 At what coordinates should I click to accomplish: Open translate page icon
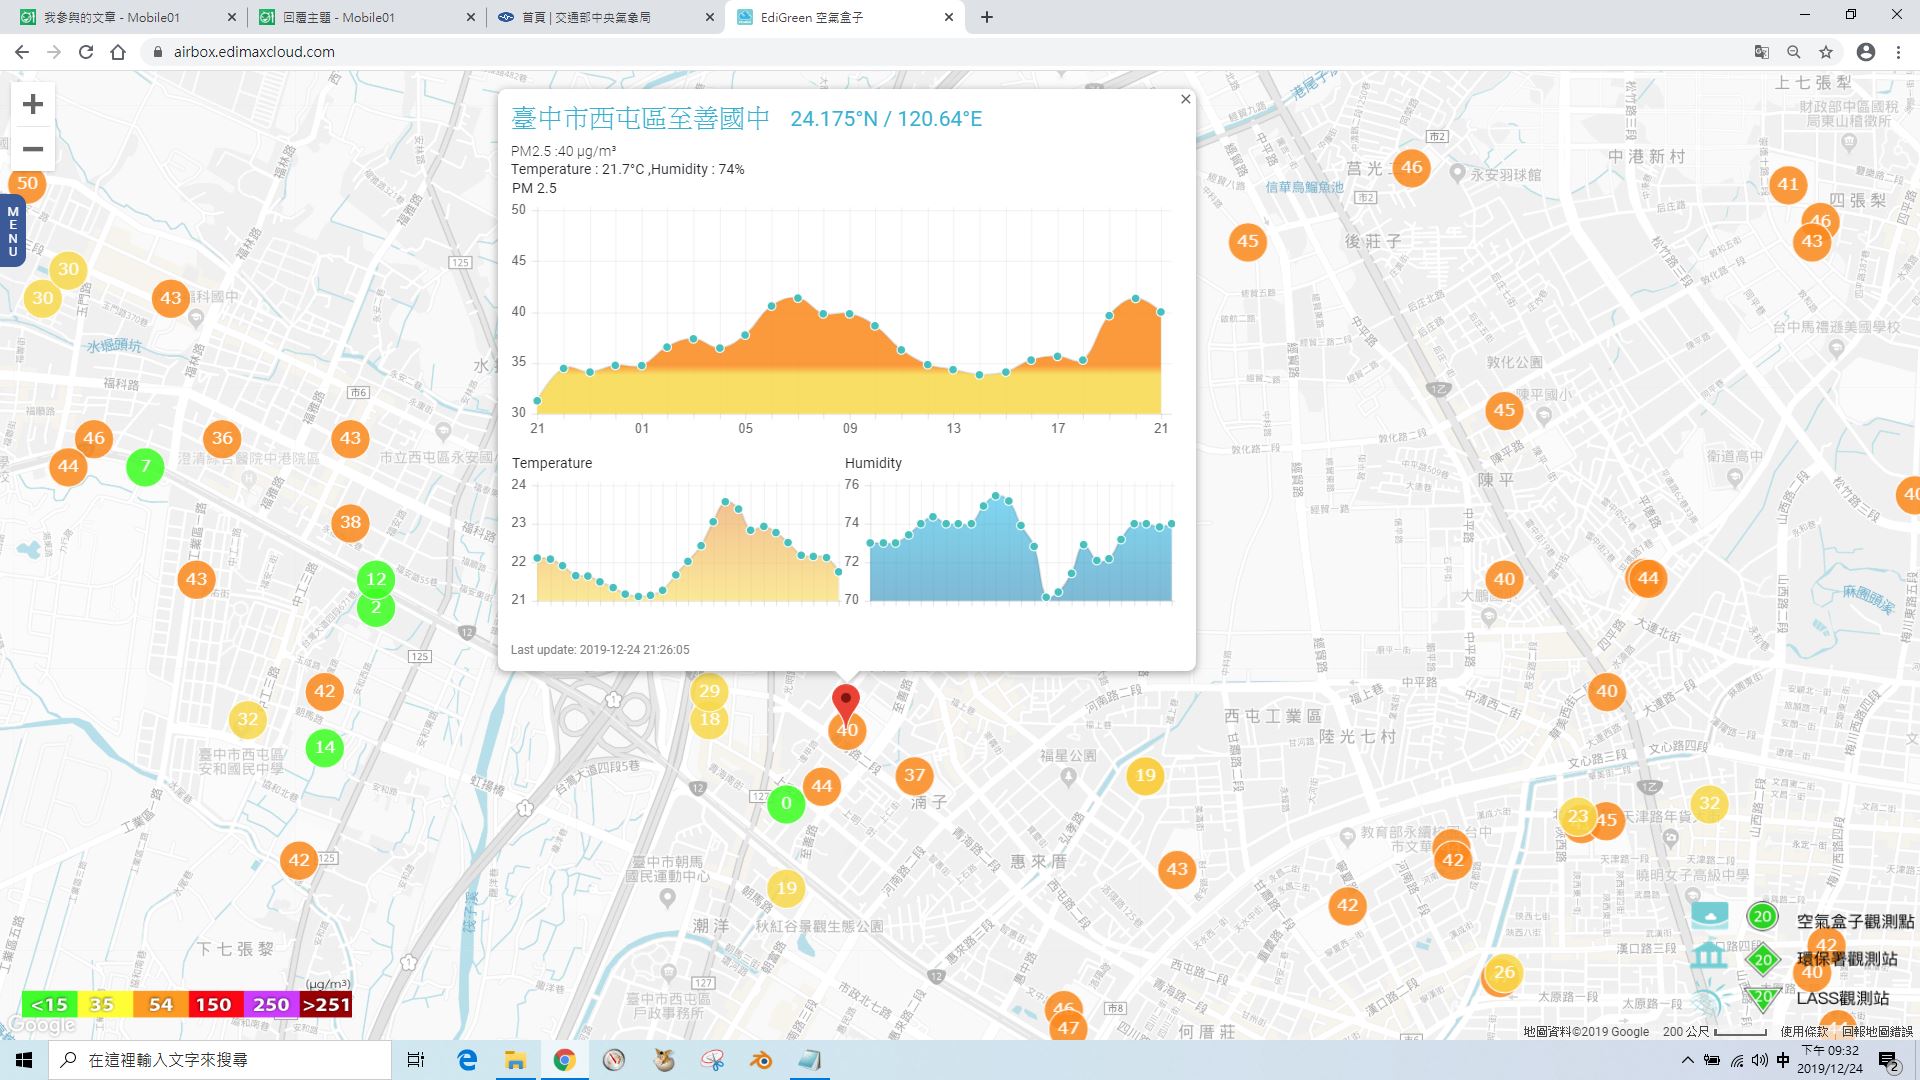point(1762,52)
